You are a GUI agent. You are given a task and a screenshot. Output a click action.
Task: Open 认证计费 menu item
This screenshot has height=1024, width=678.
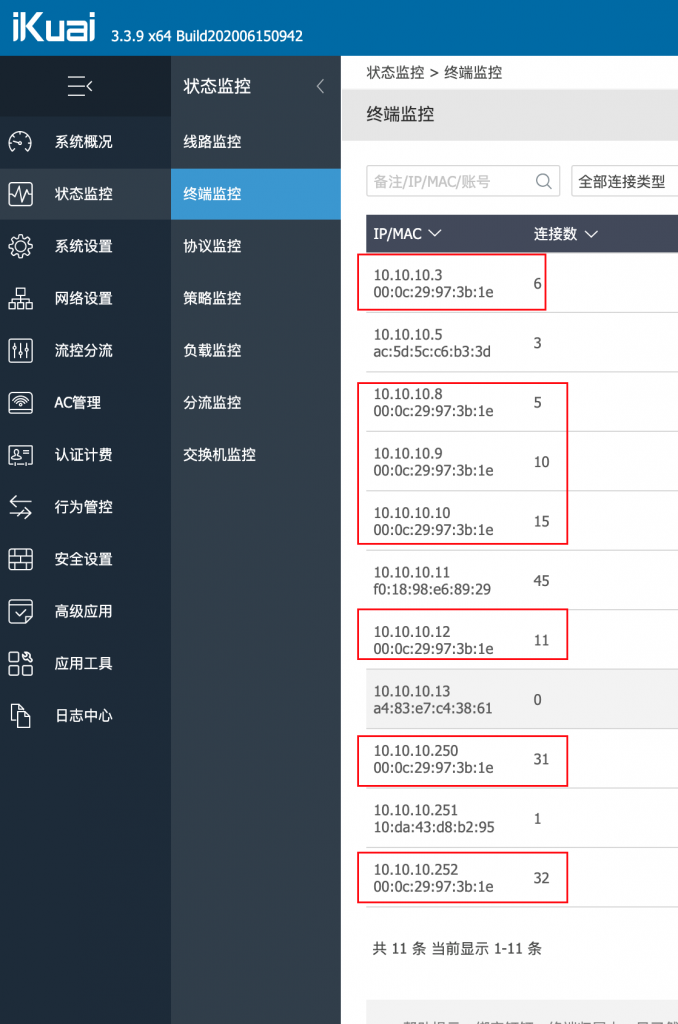pos(85,455)
